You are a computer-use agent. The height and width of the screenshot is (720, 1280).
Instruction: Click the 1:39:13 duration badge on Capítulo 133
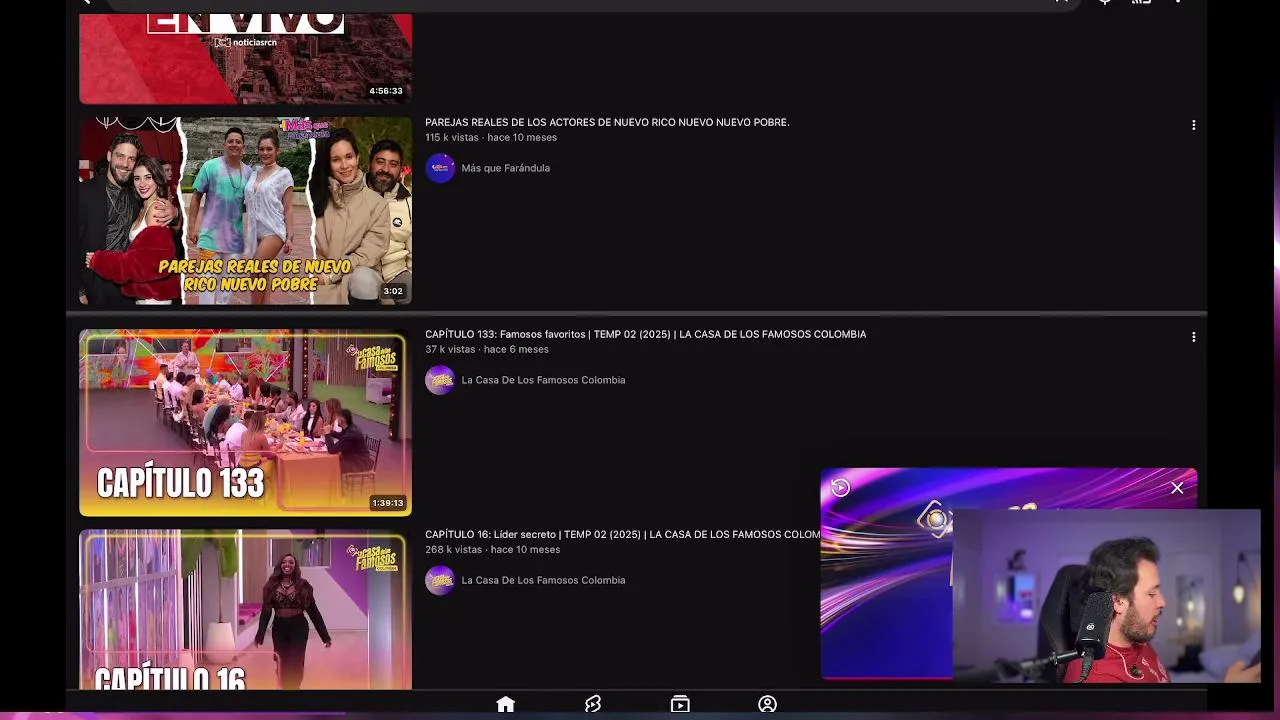click(387, 503)
